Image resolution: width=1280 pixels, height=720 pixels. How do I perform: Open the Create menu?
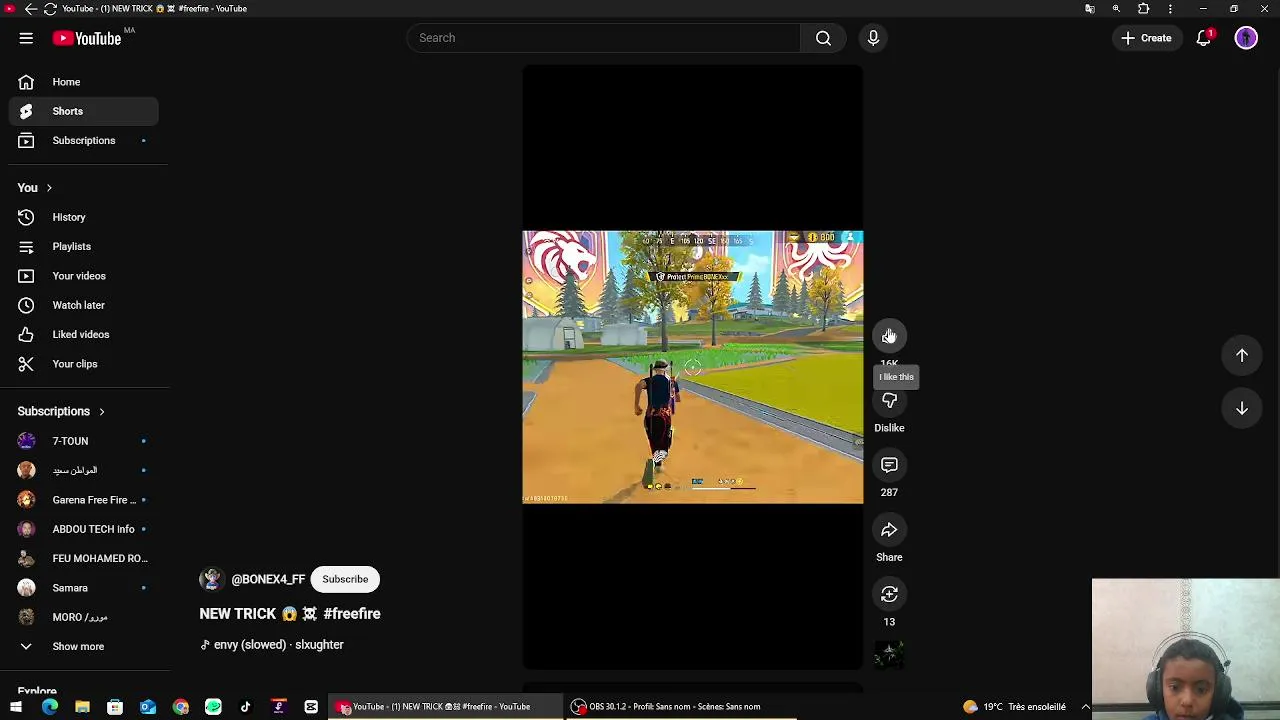[x=1147, y=38]
